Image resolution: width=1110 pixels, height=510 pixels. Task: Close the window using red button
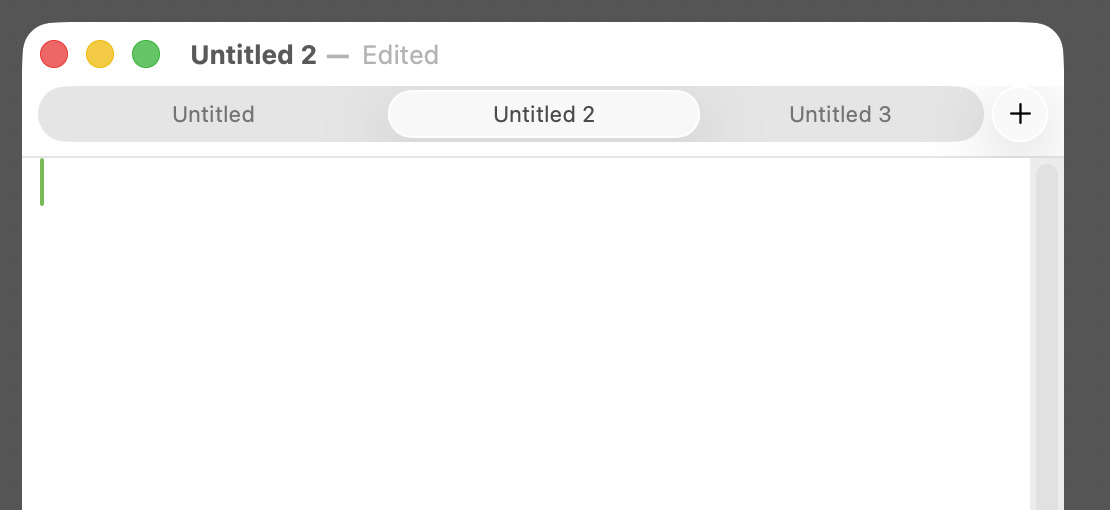54,55
